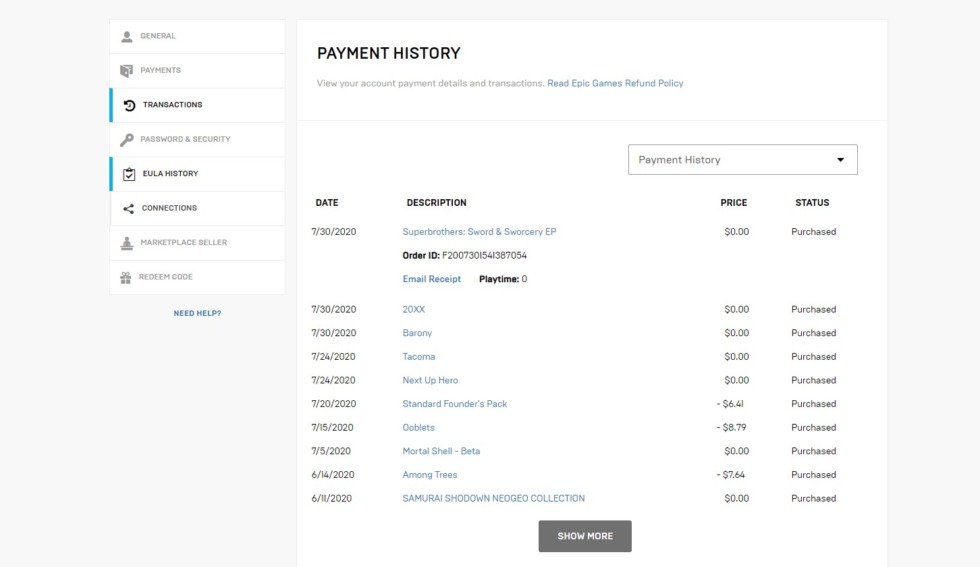Image resolution: width=980 pixels, height=567 pixels.
Task: Click the $0.00 price in Tacoma row
Action: point(736,356)
